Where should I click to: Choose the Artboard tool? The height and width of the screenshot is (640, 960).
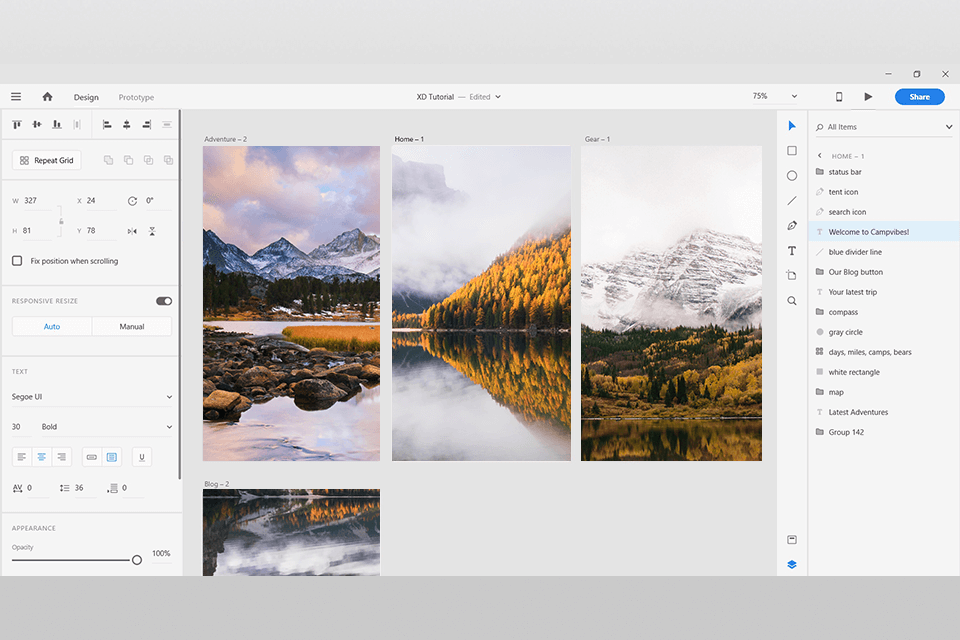(x=792, y=276)
